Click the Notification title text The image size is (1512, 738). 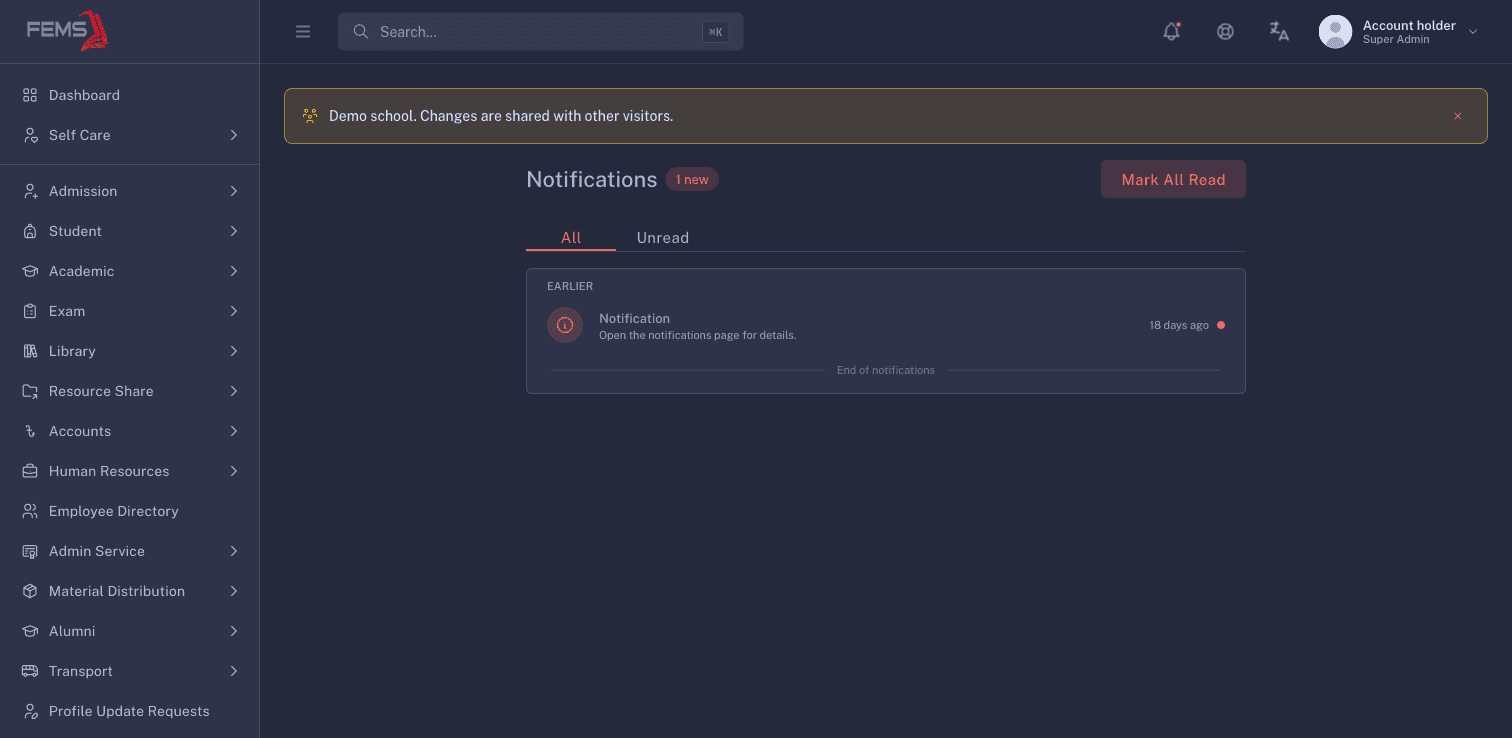click(x=634, y=318)
